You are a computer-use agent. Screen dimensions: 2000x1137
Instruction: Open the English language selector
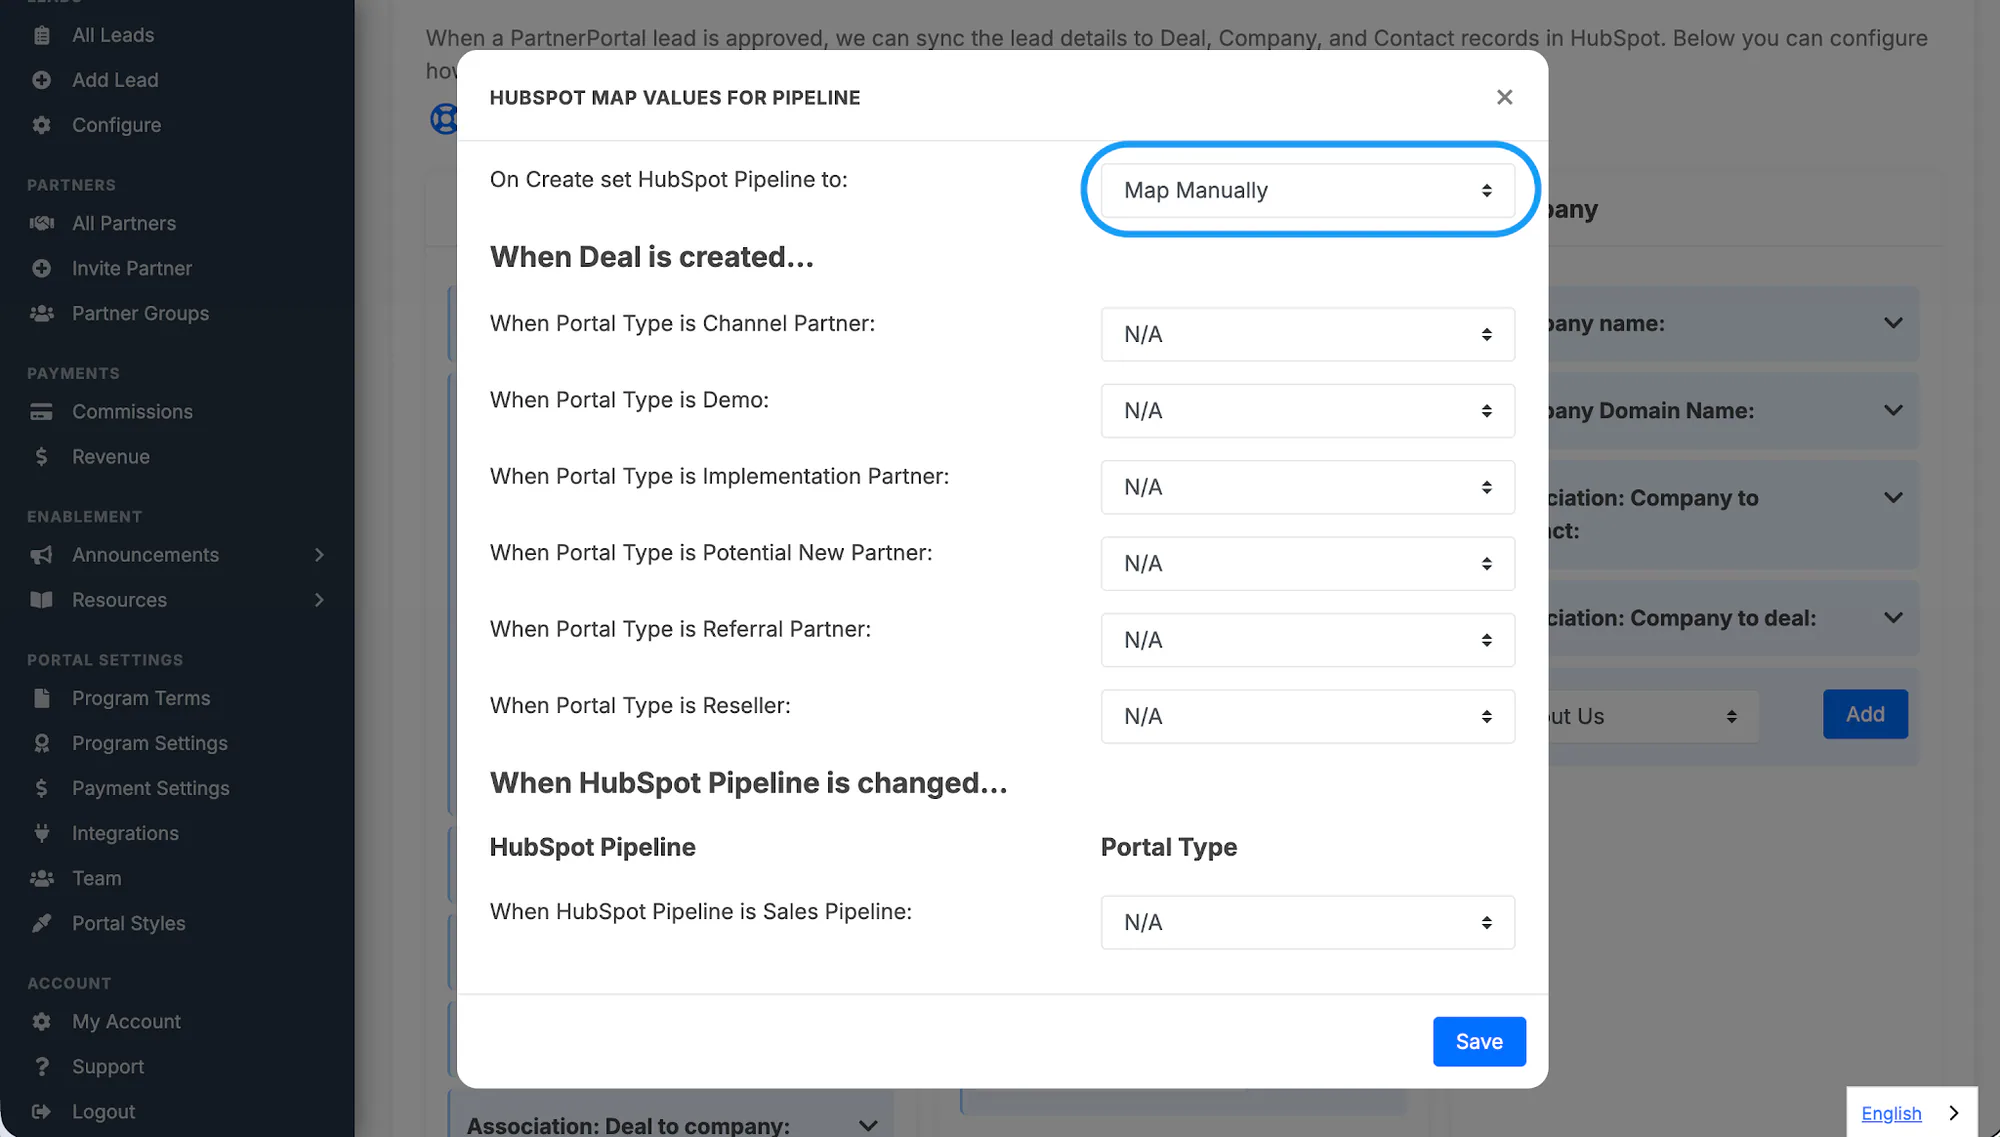tap(1891, 1113)
